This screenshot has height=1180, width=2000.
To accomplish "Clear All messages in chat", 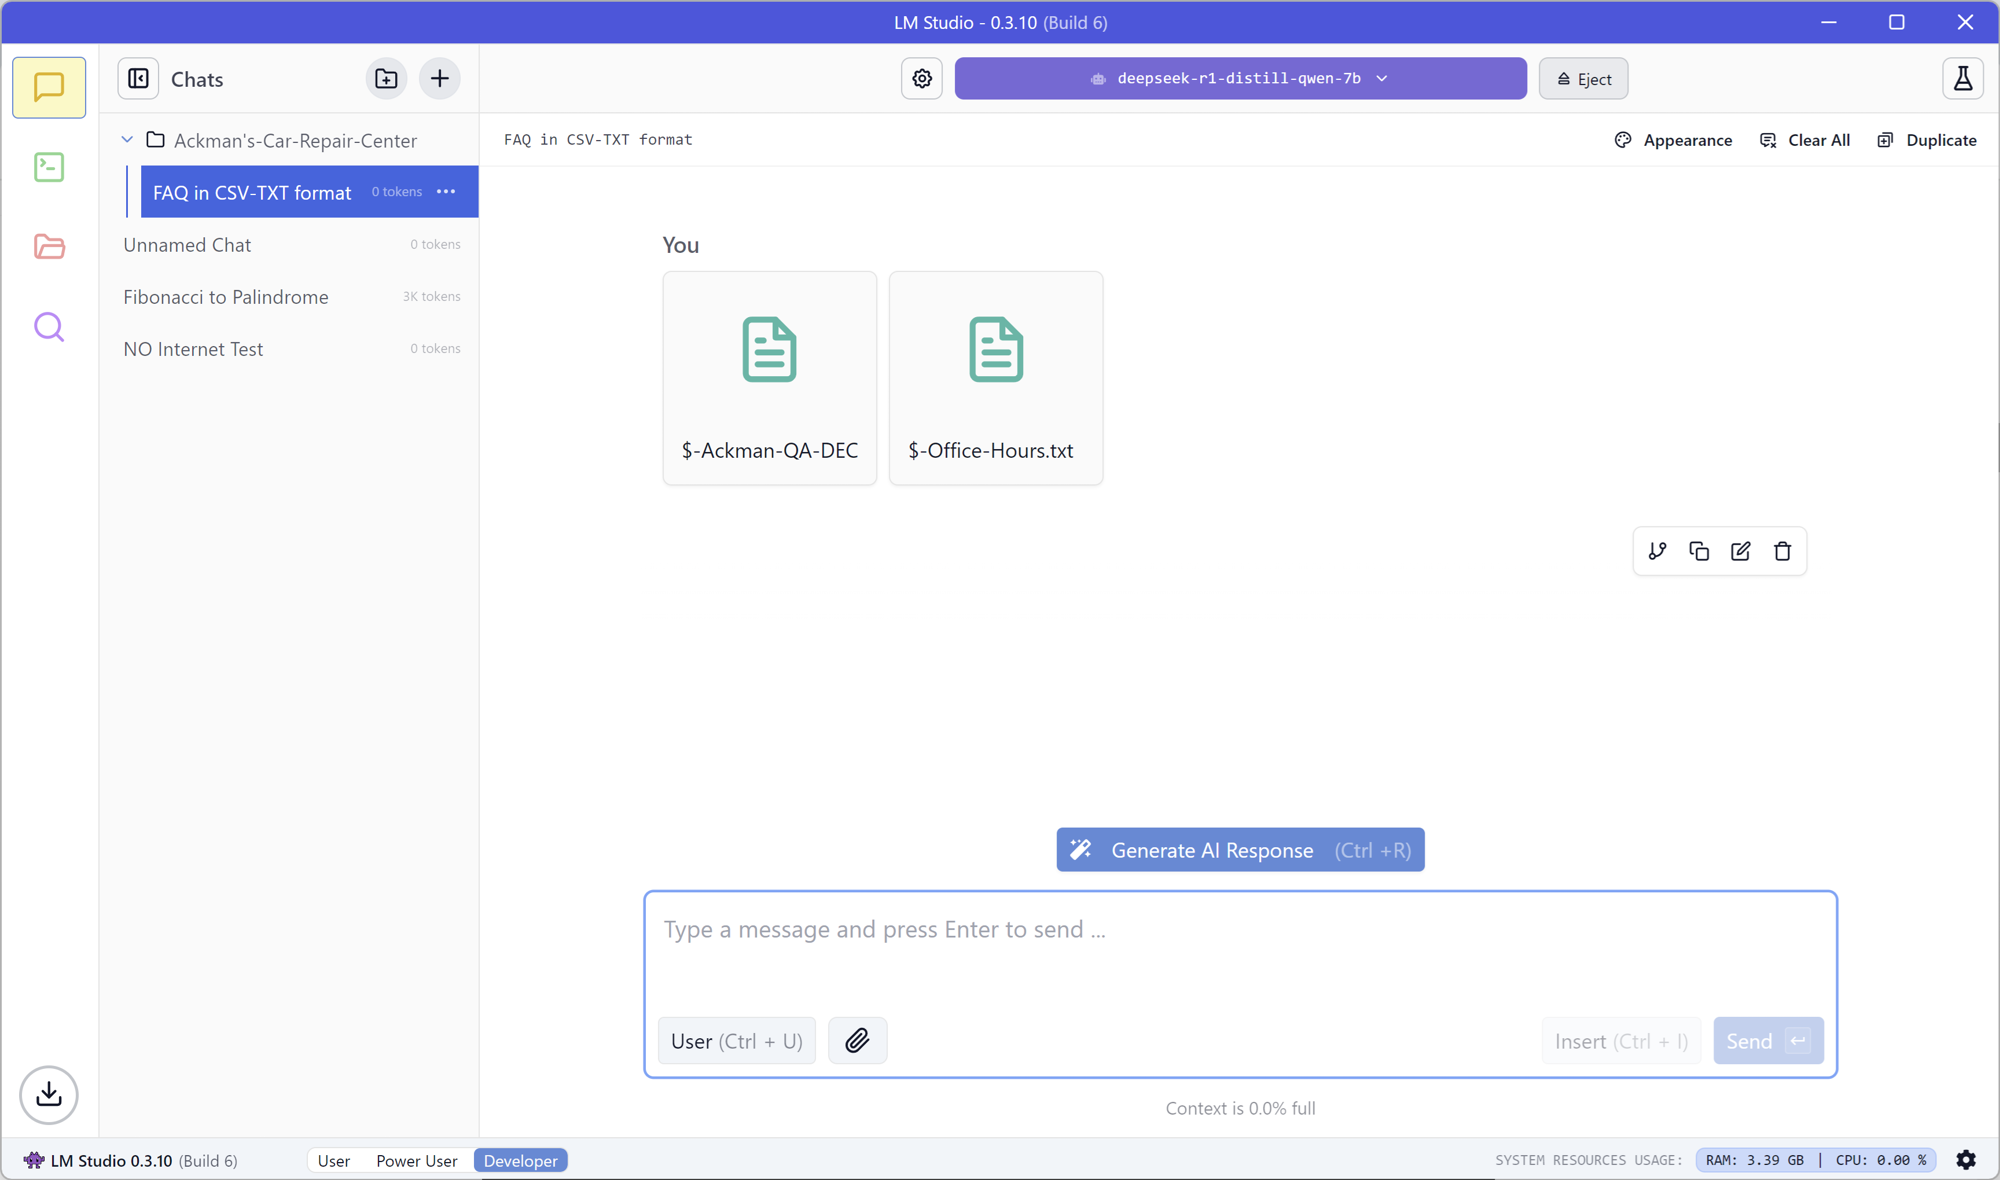I will pos(1805,140).
